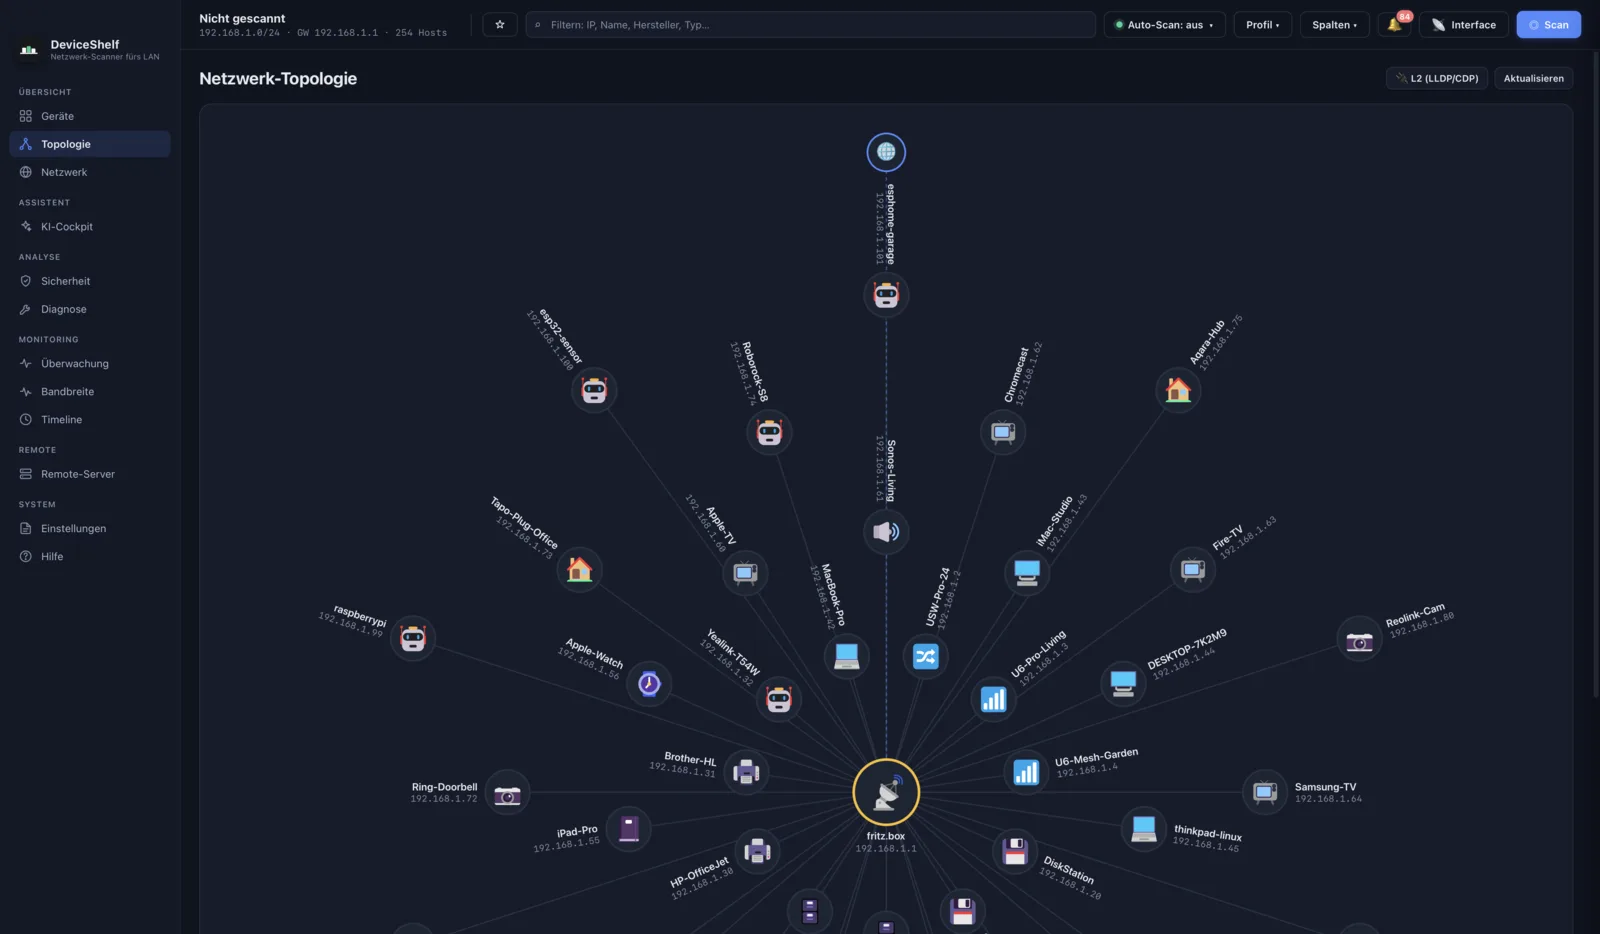Click the Aktualisieren button
The image size is (1600, 934).
pos(1533,78)
